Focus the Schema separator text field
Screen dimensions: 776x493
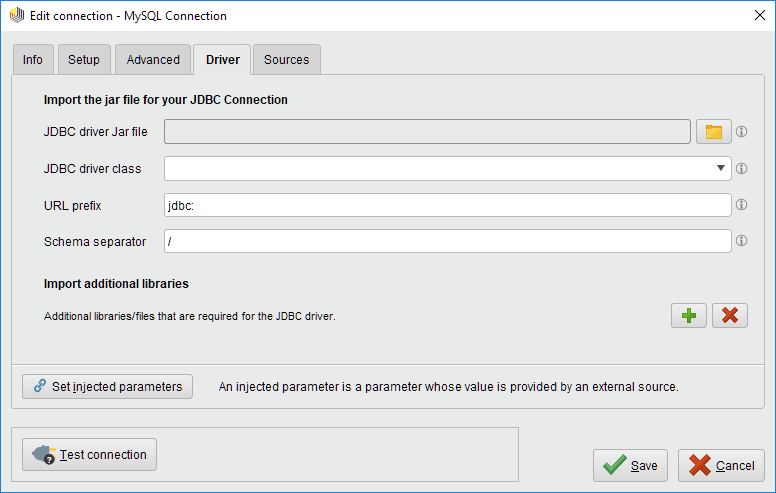[x=447, y=241]
